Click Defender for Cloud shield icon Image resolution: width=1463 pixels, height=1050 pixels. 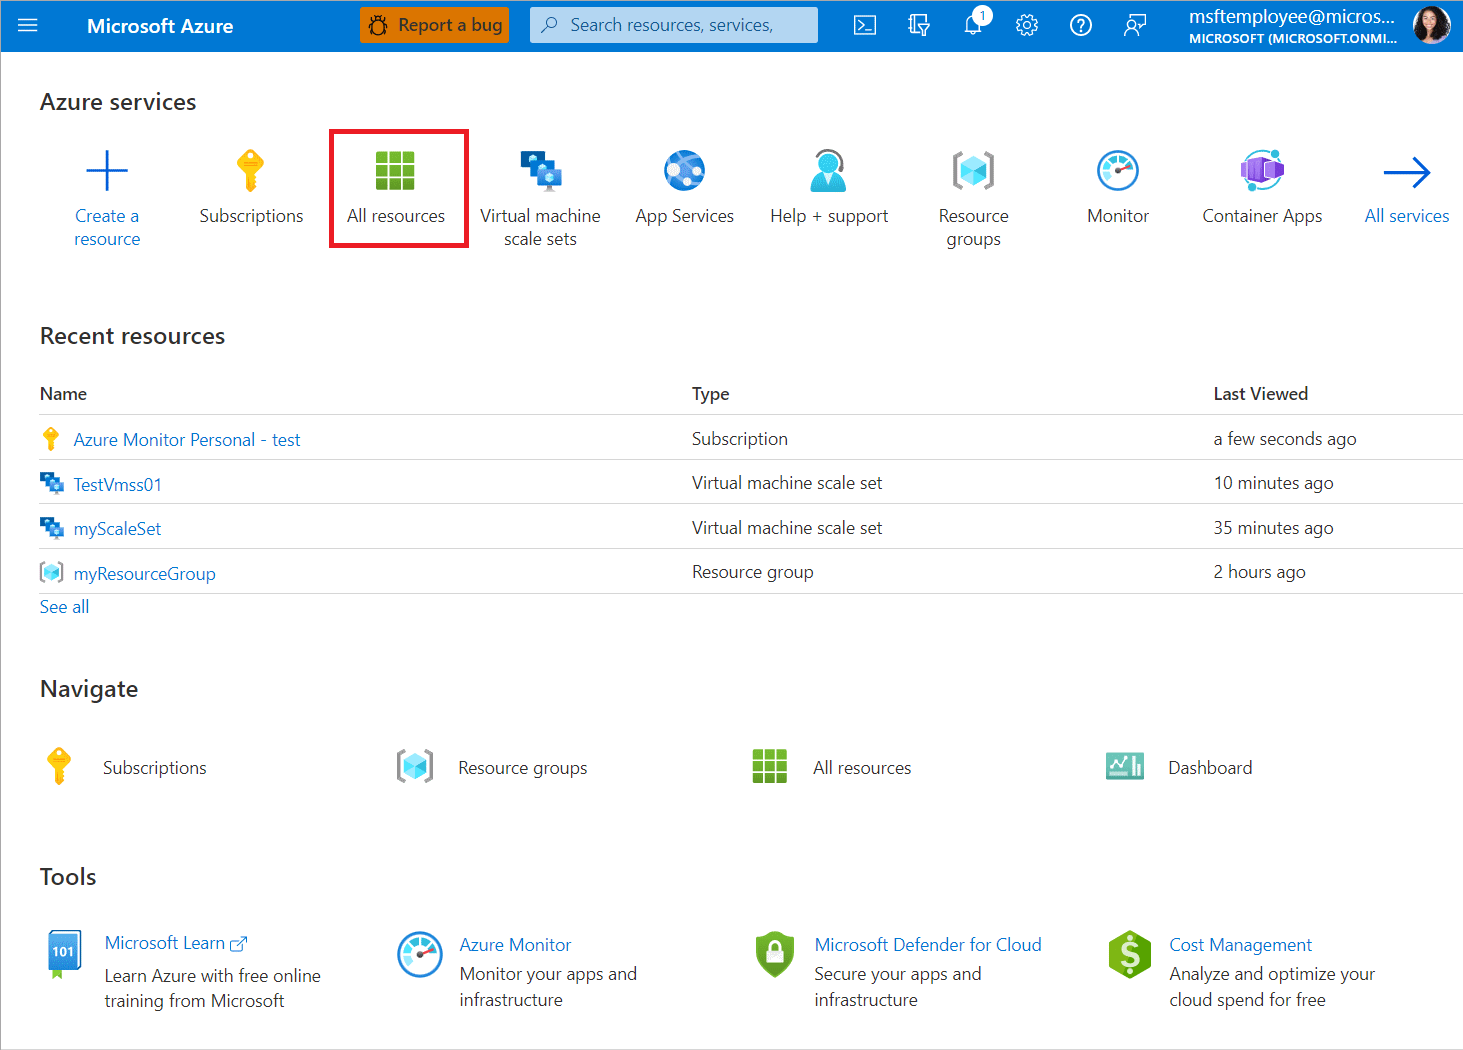coord(775,954)
